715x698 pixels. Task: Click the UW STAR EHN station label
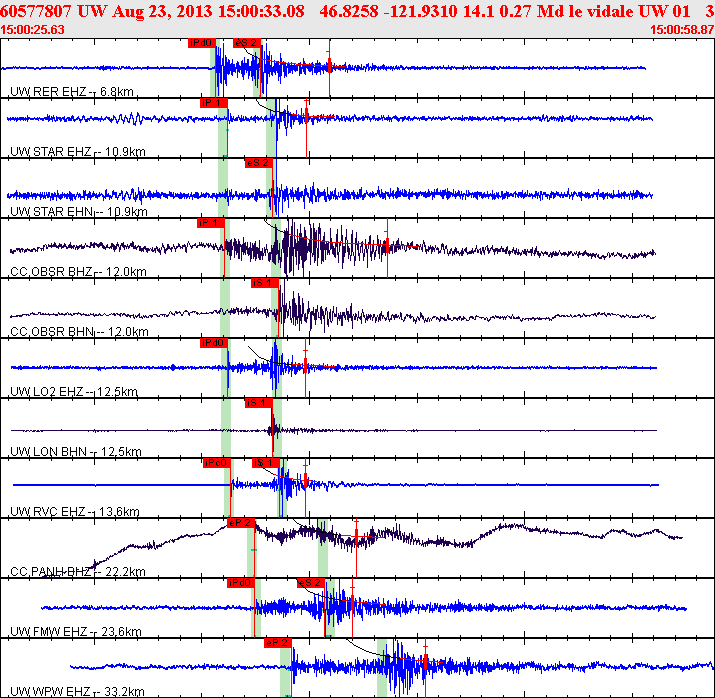[78, 212]
